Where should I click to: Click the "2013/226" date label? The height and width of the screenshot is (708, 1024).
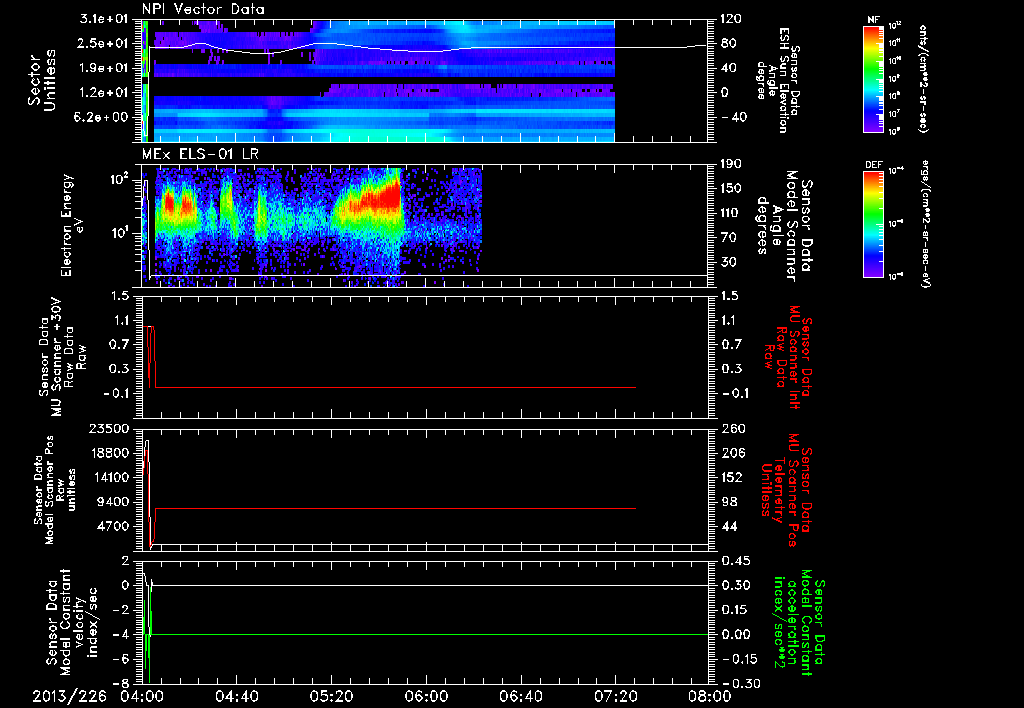69,696
